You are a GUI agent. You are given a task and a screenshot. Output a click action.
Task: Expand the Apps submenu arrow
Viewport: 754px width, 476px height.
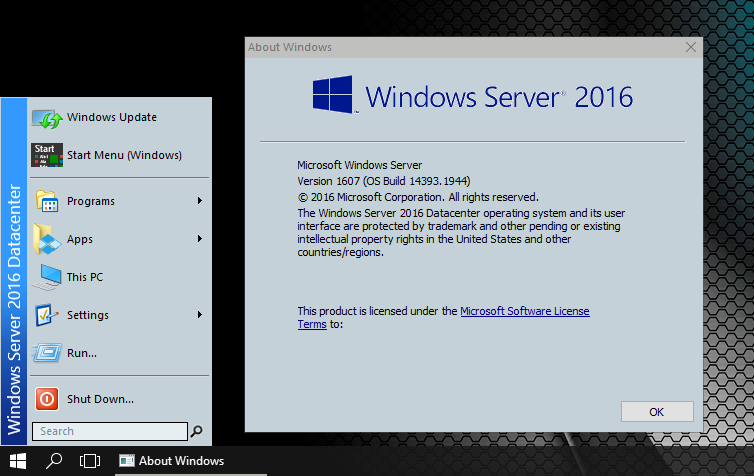click(x=200, y=239)
